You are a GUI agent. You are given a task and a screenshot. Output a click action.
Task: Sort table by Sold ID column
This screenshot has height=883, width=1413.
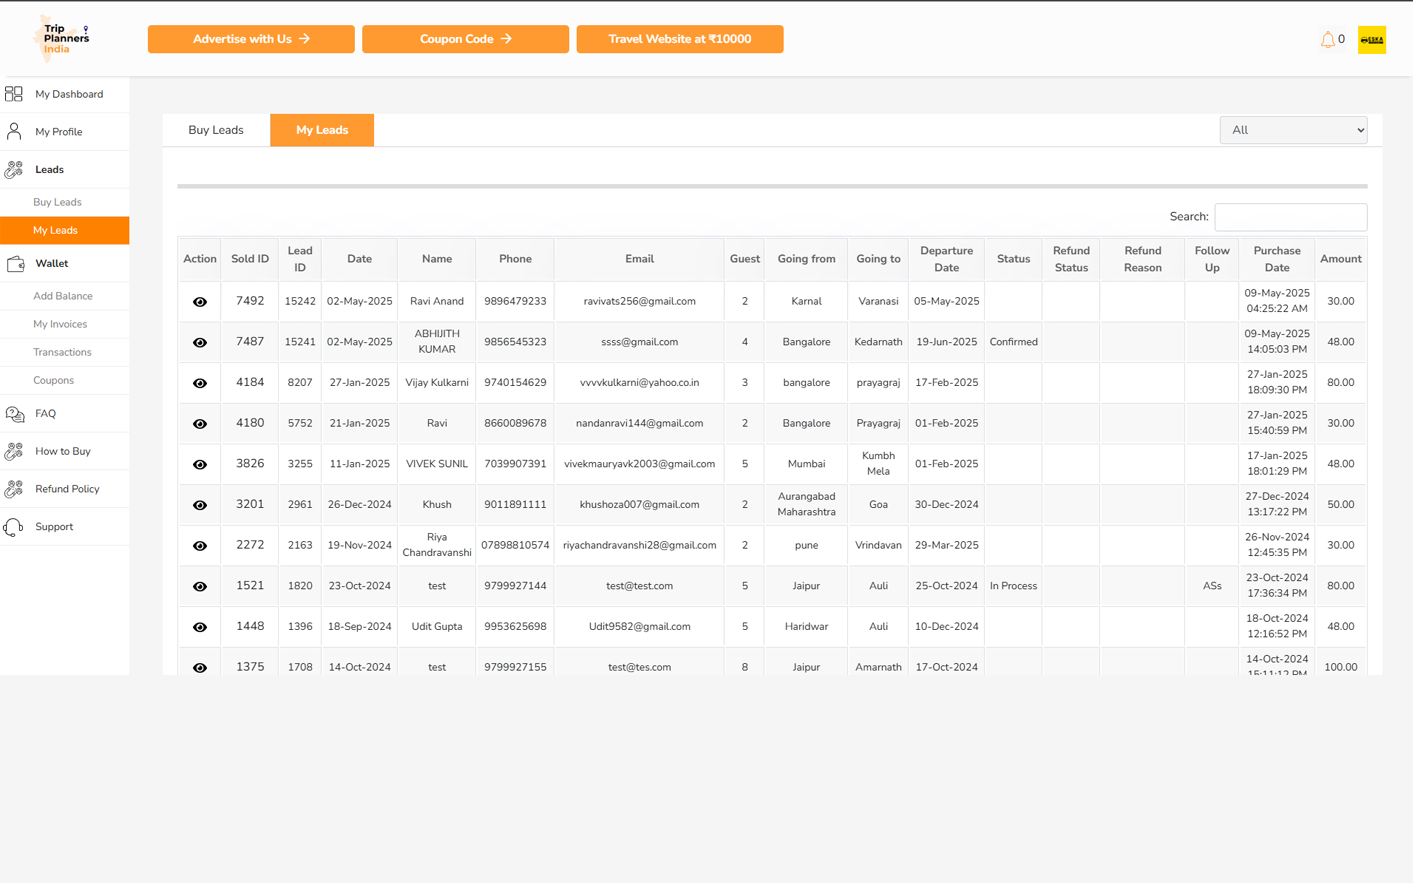(x=250, y=259)
